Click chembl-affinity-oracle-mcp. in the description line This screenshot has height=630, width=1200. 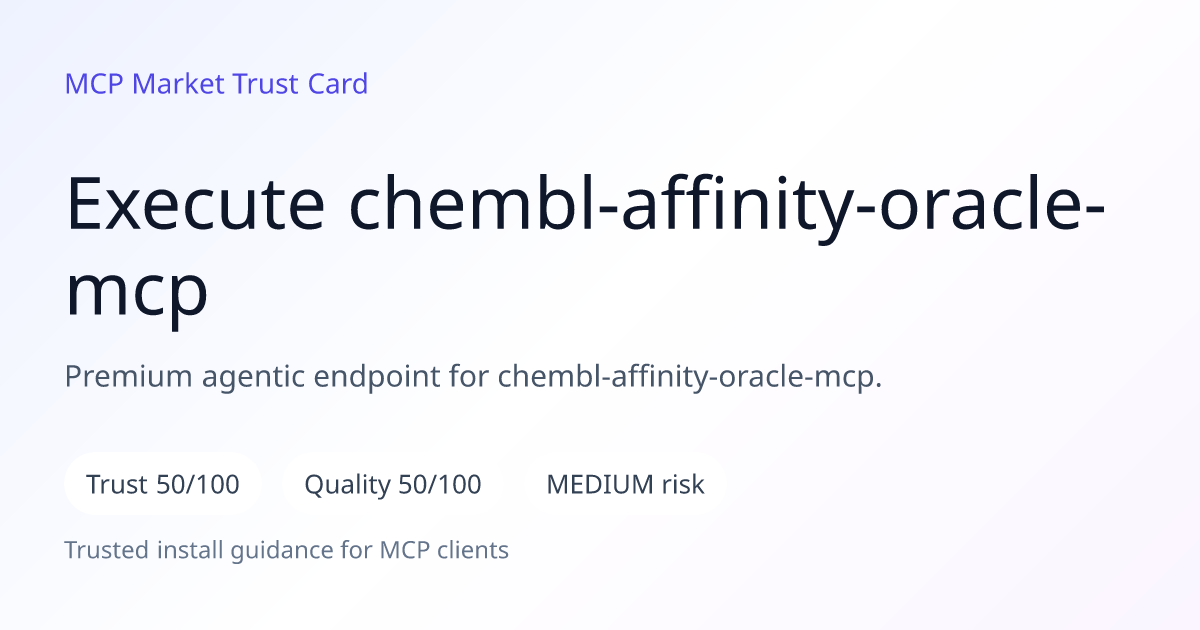pyautogui.click(x=690, y=378)
